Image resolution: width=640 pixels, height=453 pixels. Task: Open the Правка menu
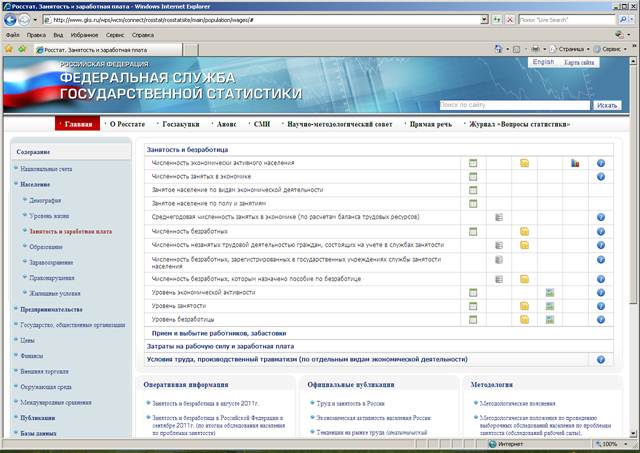tap(36, 35)
